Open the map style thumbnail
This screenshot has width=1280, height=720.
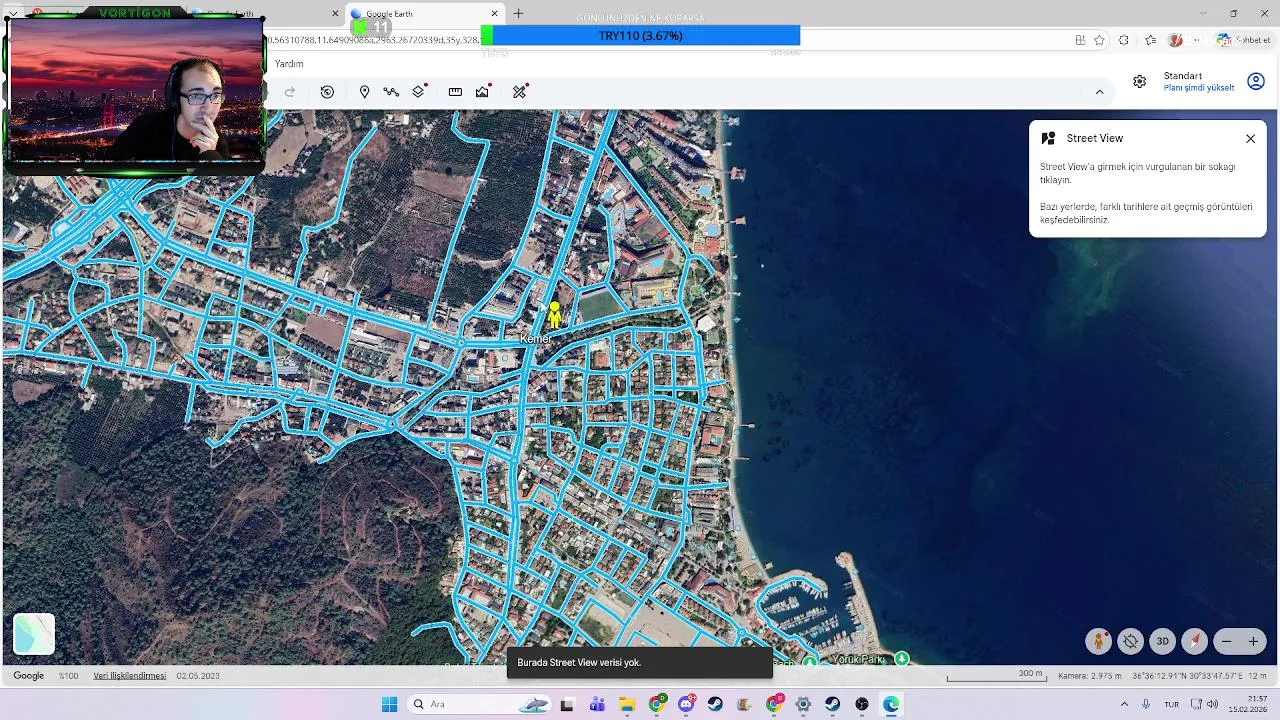[34, 634]
